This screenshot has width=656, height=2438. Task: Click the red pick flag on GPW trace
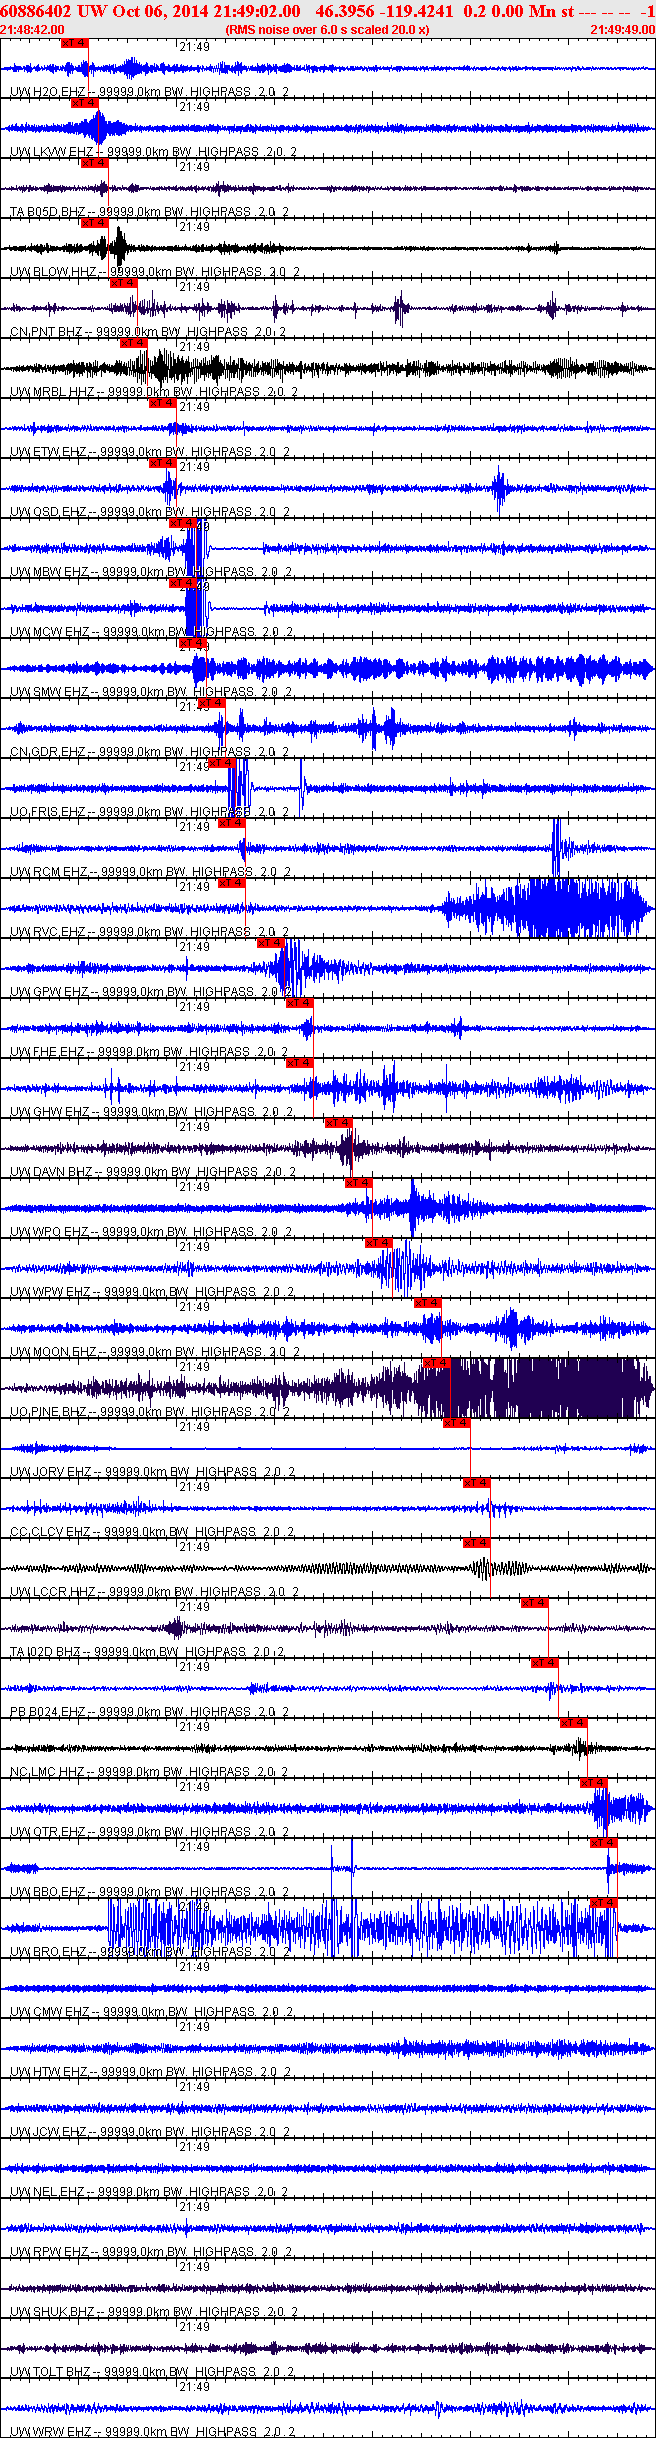point(271,943)
